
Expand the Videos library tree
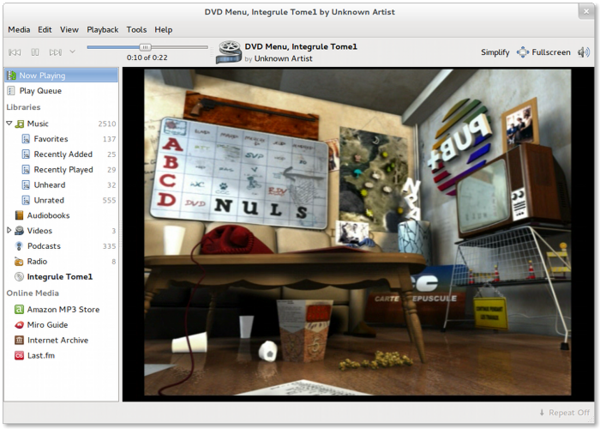pyautogui.click(x=9, y=230)
